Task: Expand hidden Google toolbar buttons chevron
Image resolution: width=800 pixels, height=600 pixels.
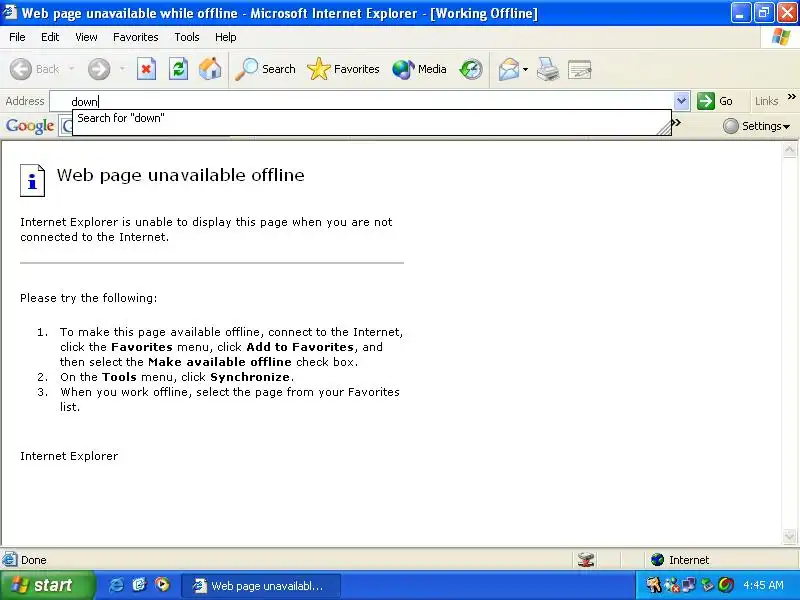Action: click(677, 122)
